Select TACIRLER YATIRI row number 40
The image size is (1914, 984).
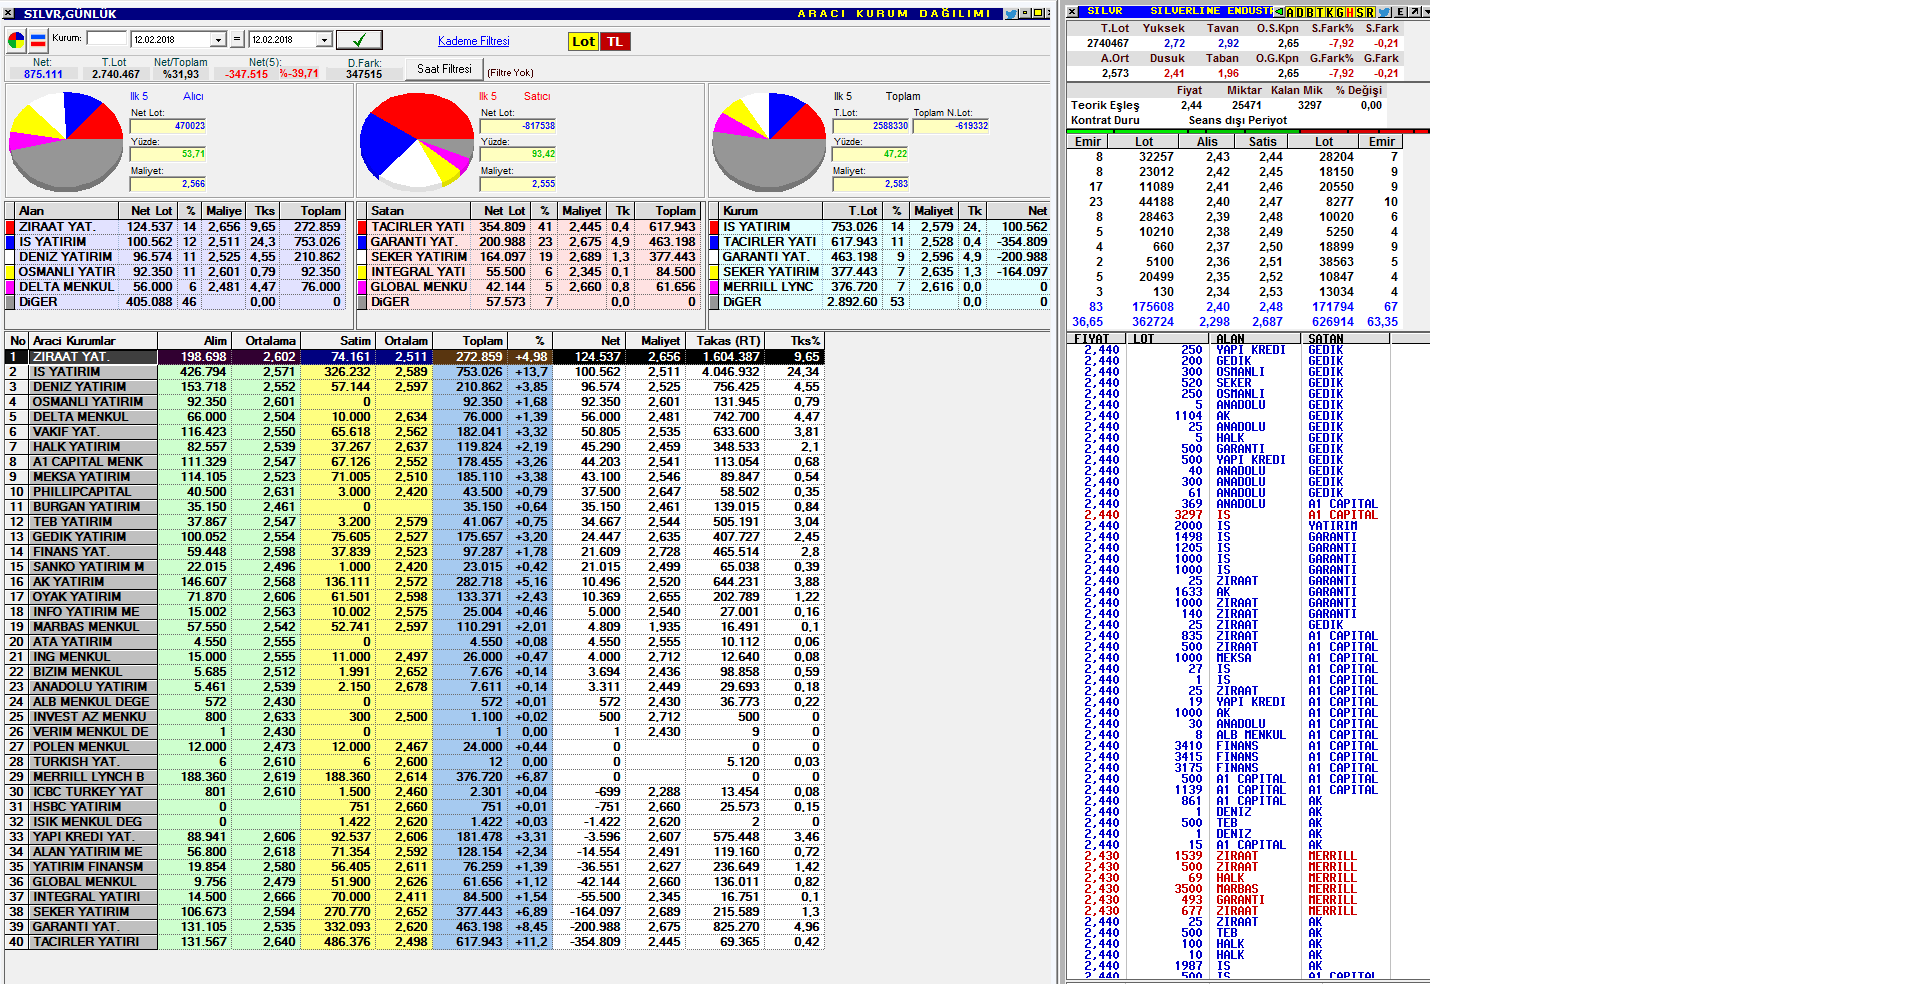point(414,942)
